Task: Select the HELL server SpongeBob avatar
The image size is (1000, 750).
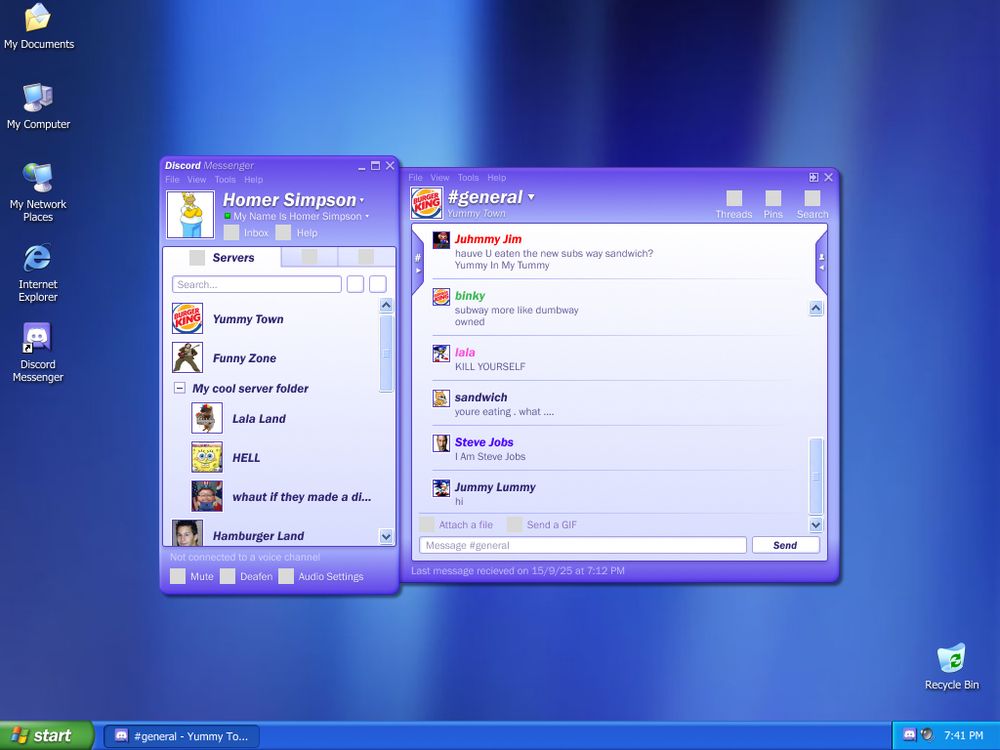Action: (x=207, y=457)
